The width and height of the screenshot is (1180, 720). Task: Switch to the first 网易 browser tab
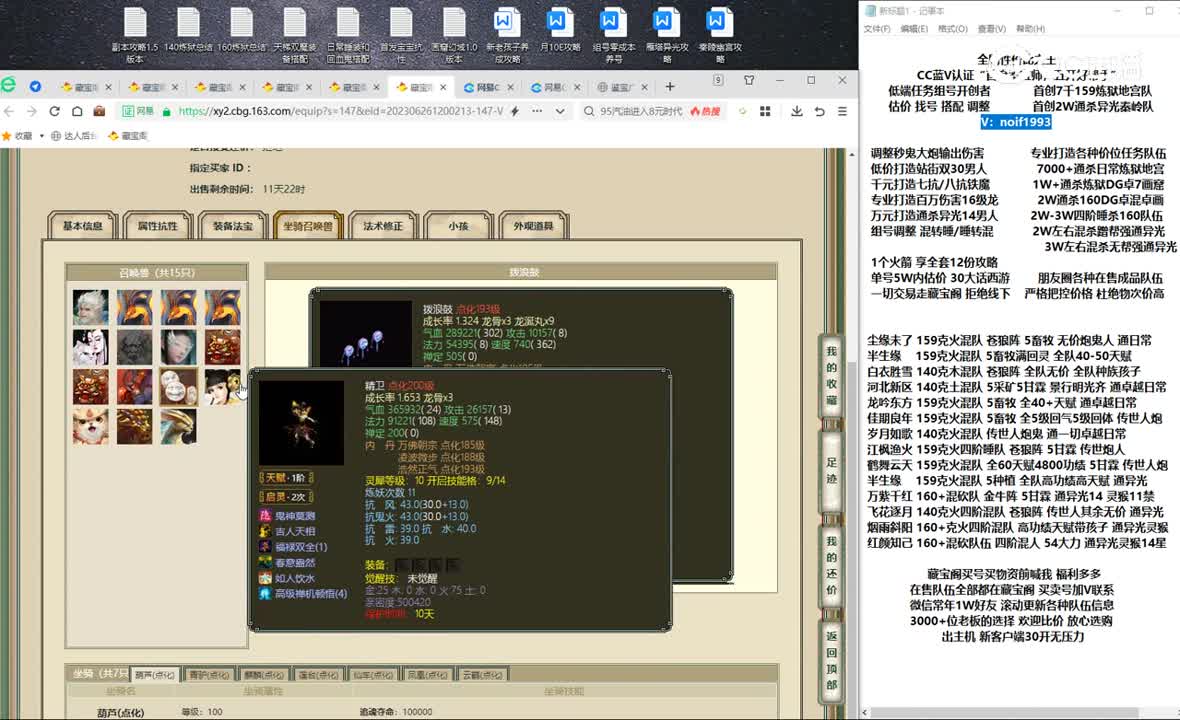tap(488, 87)
